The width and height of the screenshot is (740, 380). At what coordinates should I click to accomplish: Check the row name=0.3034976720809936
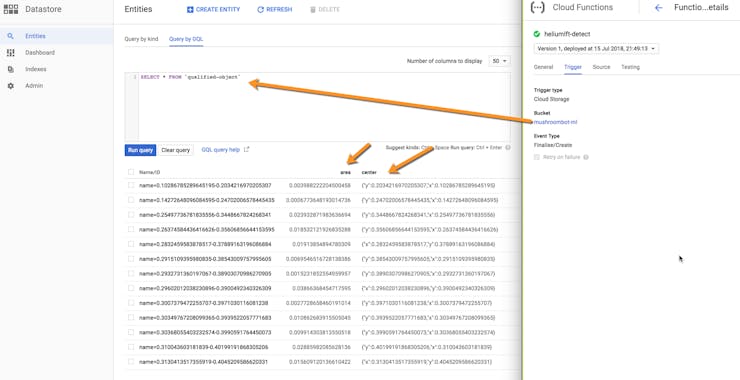point(131,317)
